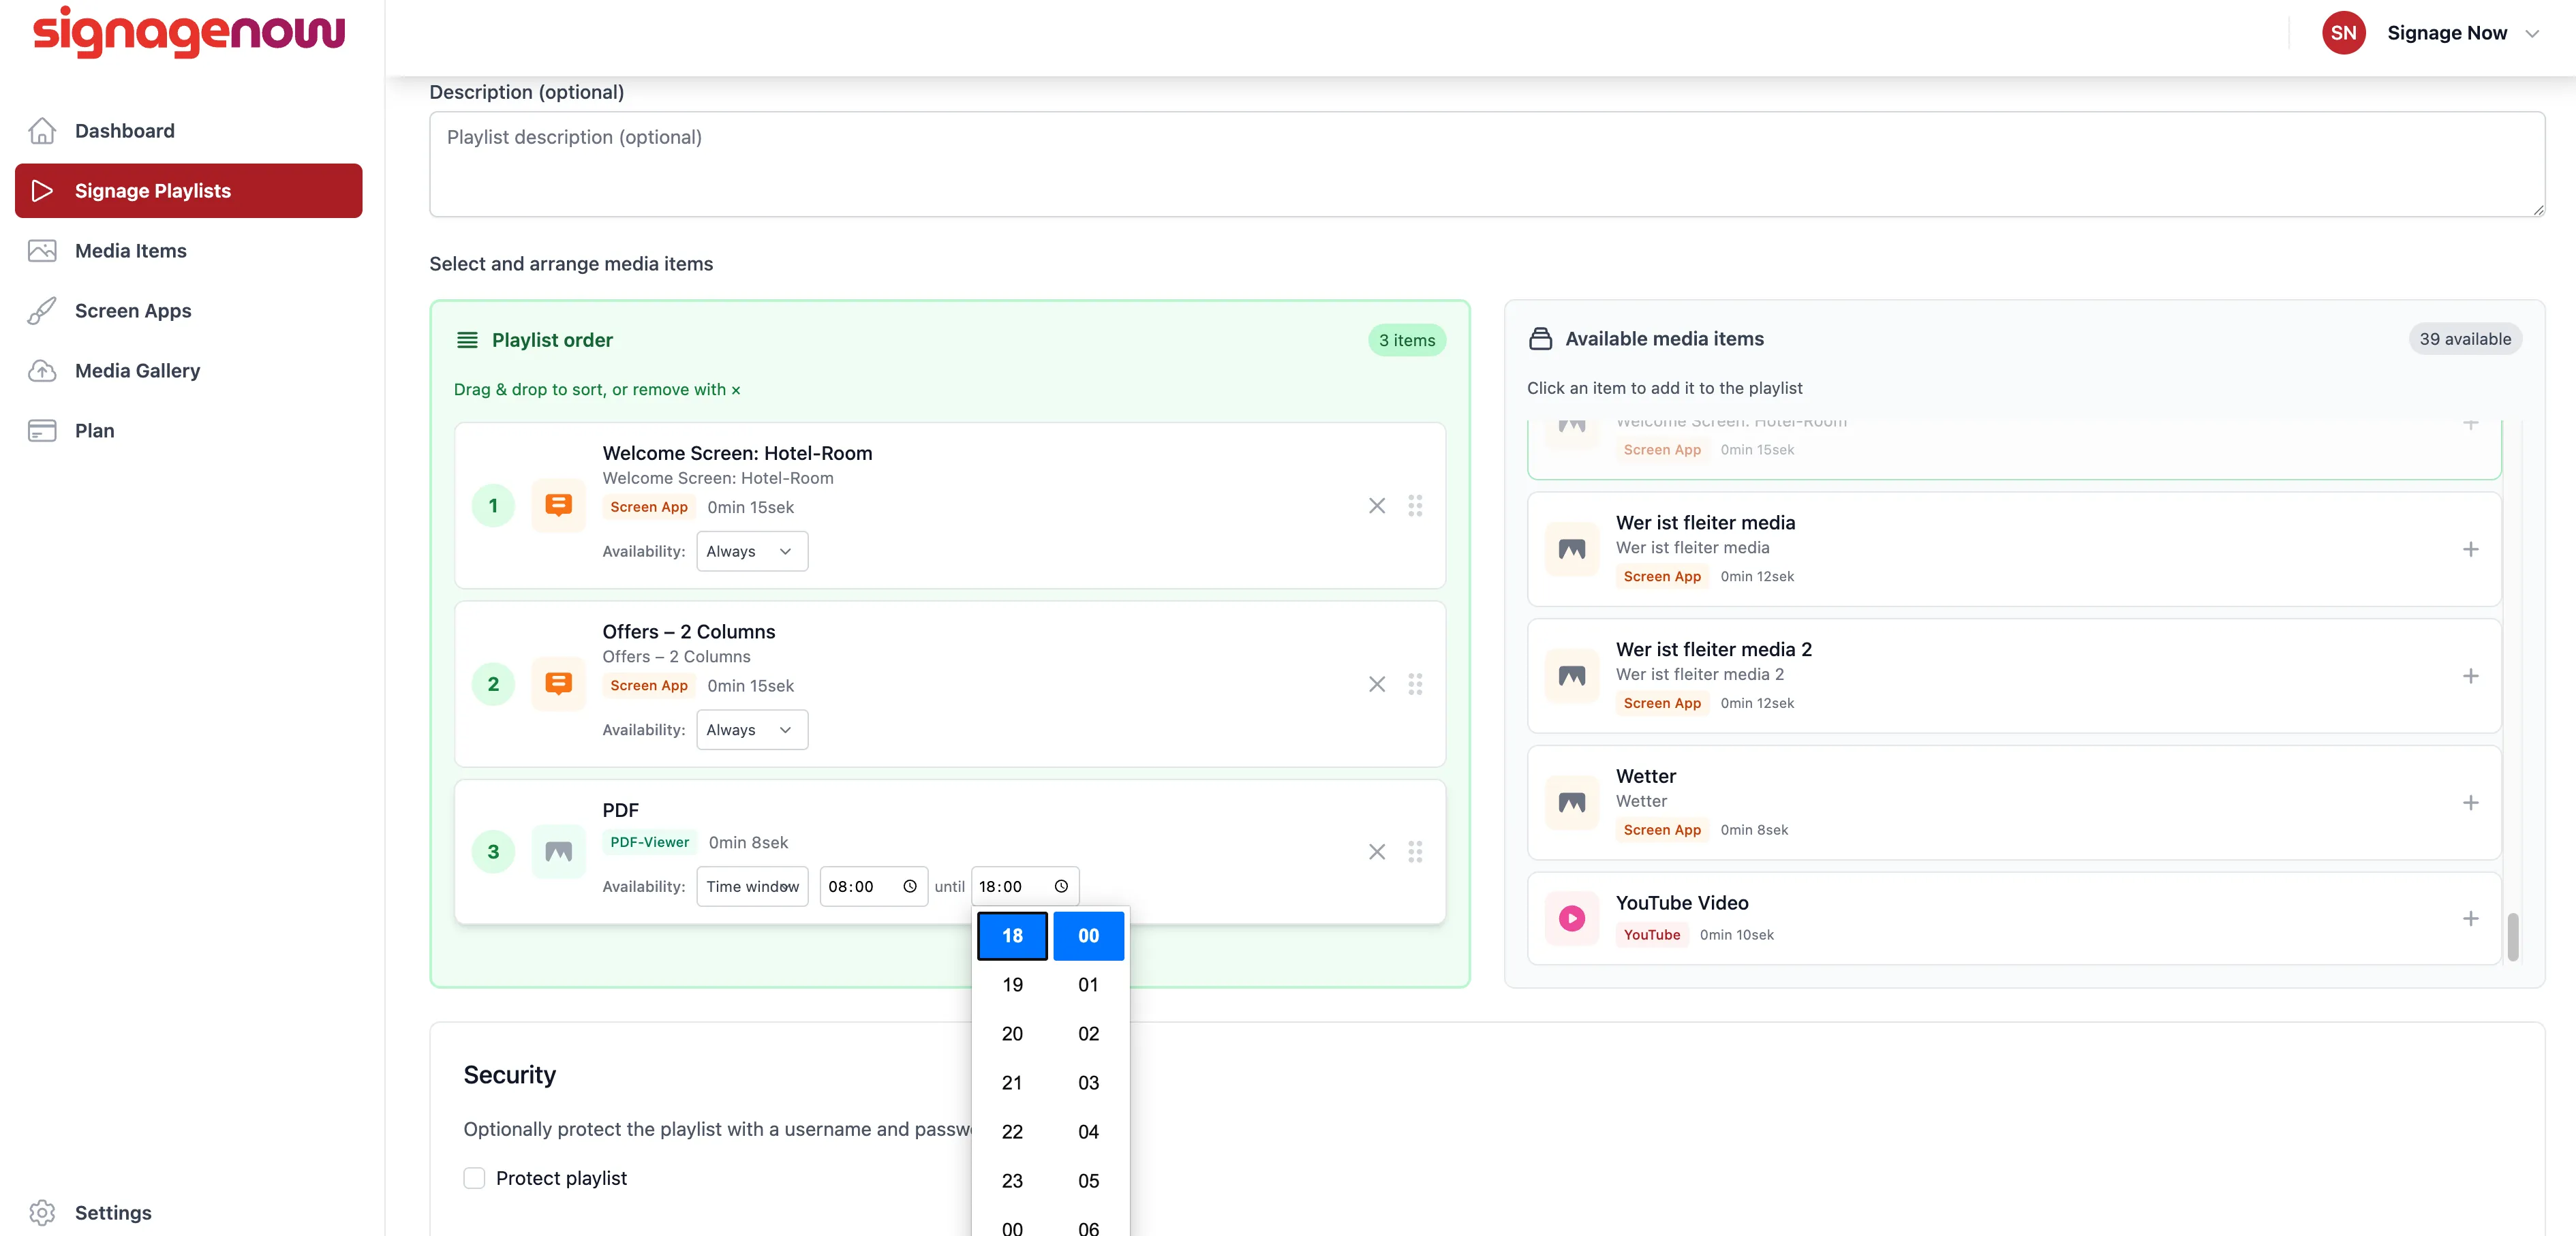This screenshot has width=2576, height=1236.
Task: Open Availability dropdown for Offers – 2 Columns
Action: click(752, 730)
